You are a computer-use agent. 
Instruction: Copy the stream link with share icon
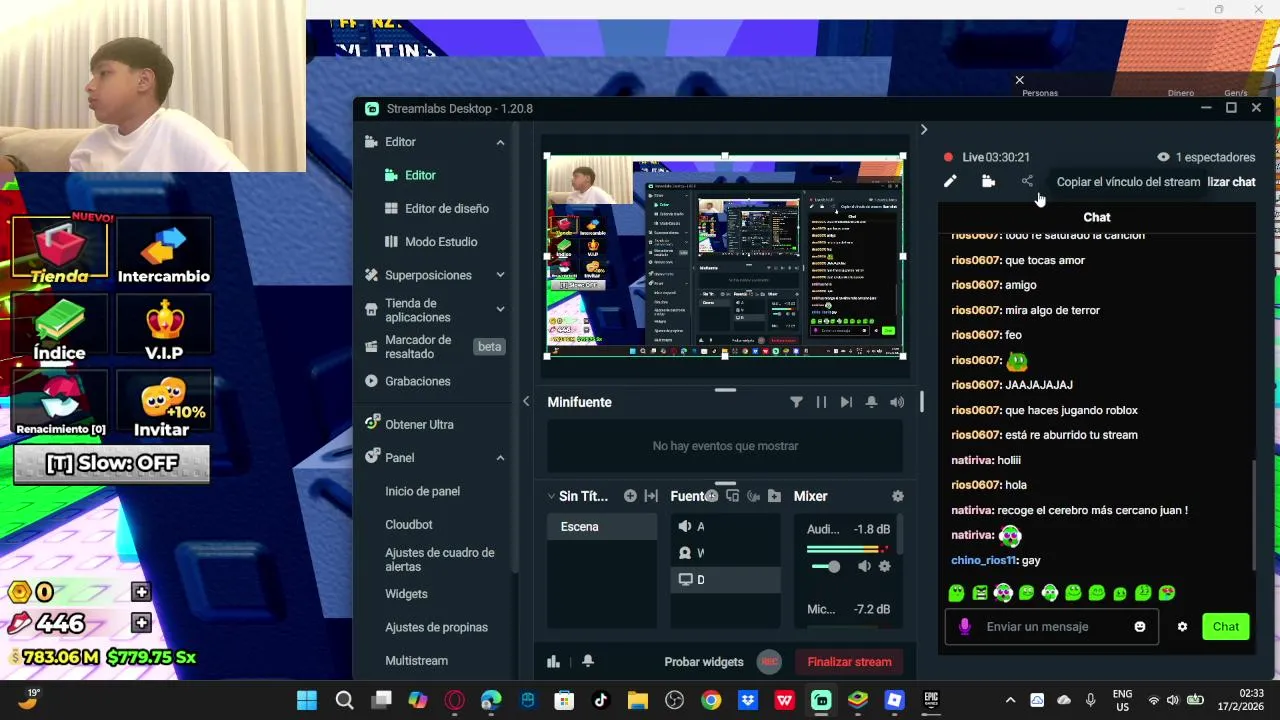pos(1027,182)
